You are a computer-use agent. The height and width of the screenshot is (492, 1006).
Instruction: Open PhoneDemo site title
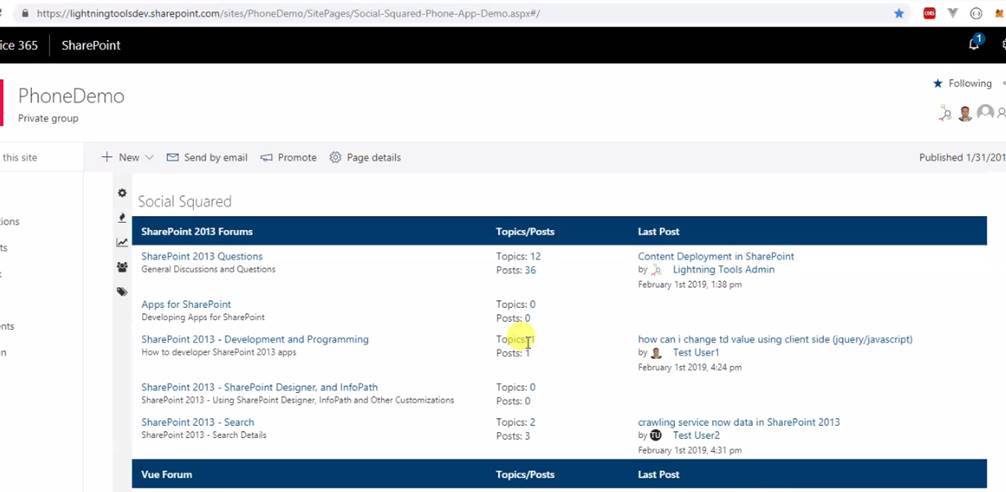coord(71,96)
